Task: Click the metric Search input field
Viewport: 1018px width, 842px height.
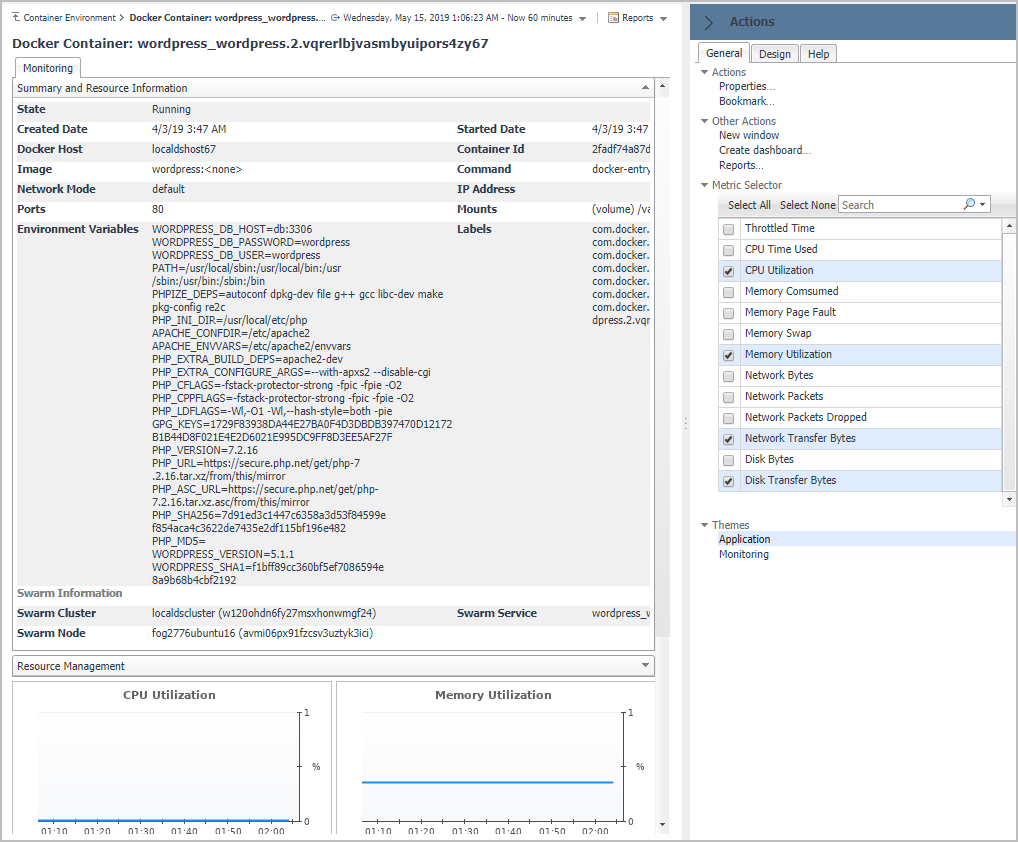Action: pos(898,205)
